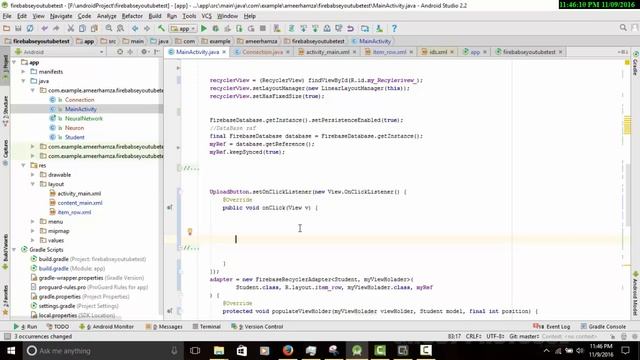Open the Terminal tool window
This screenshot has width=640, height=360.
tap(207, 327)
